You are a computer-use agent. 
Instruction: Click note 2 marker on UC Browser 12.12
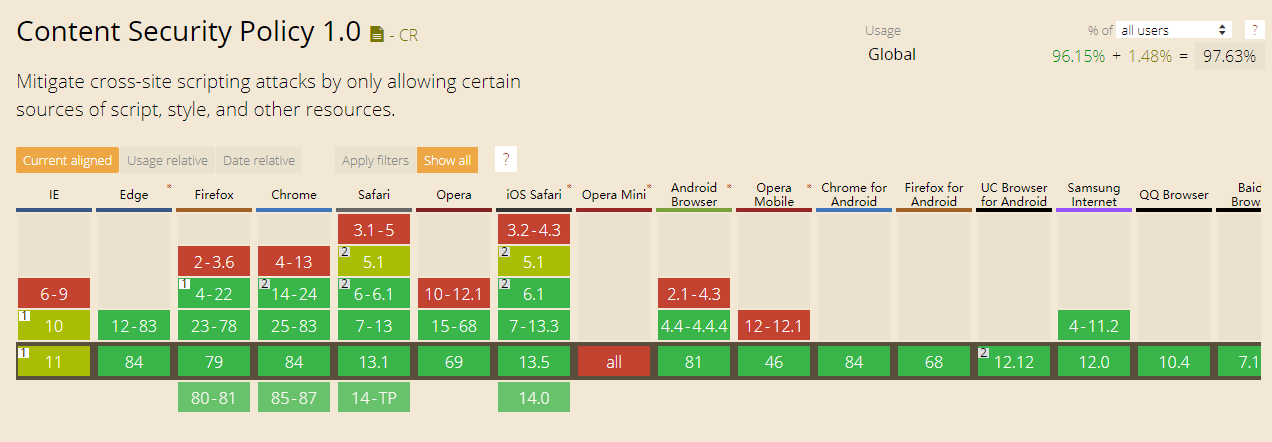(984, 353)
